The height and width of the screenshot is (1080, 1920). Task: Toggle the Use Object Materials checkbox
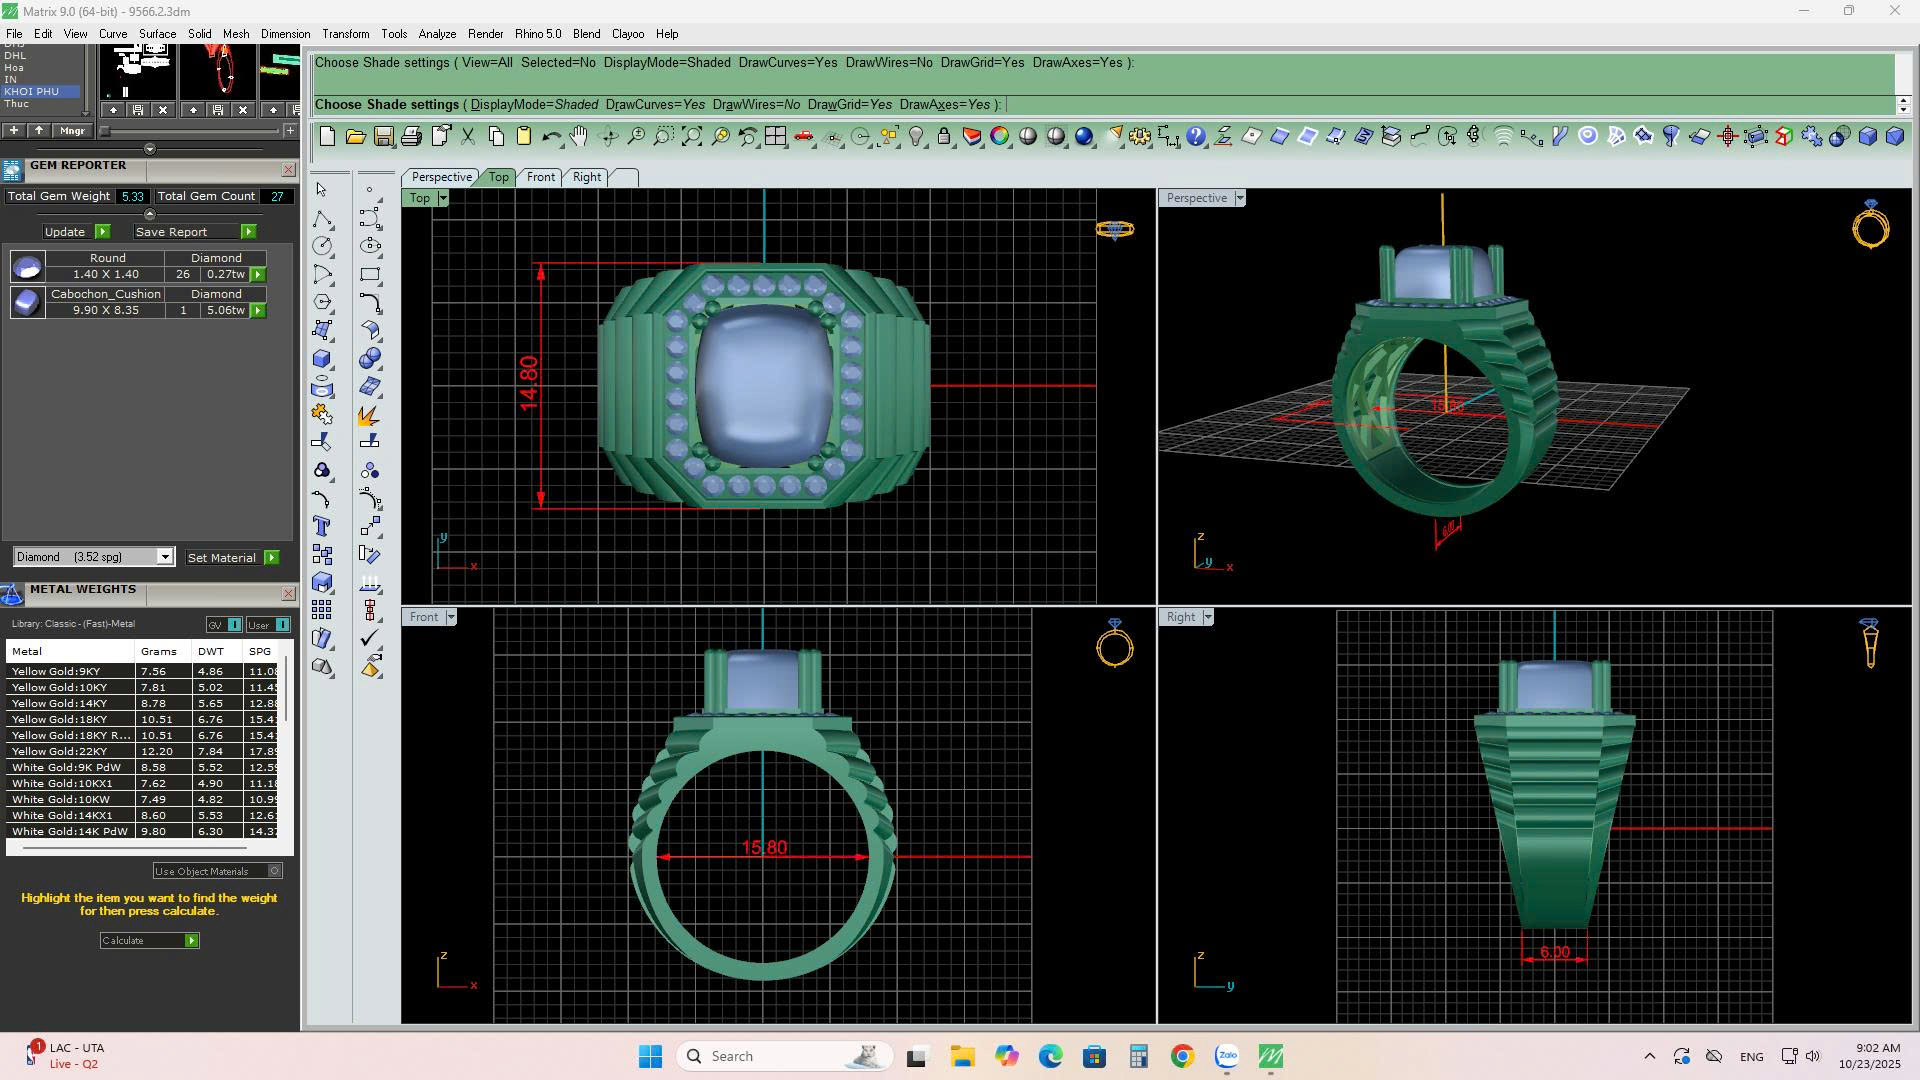(x=275, y=871)
